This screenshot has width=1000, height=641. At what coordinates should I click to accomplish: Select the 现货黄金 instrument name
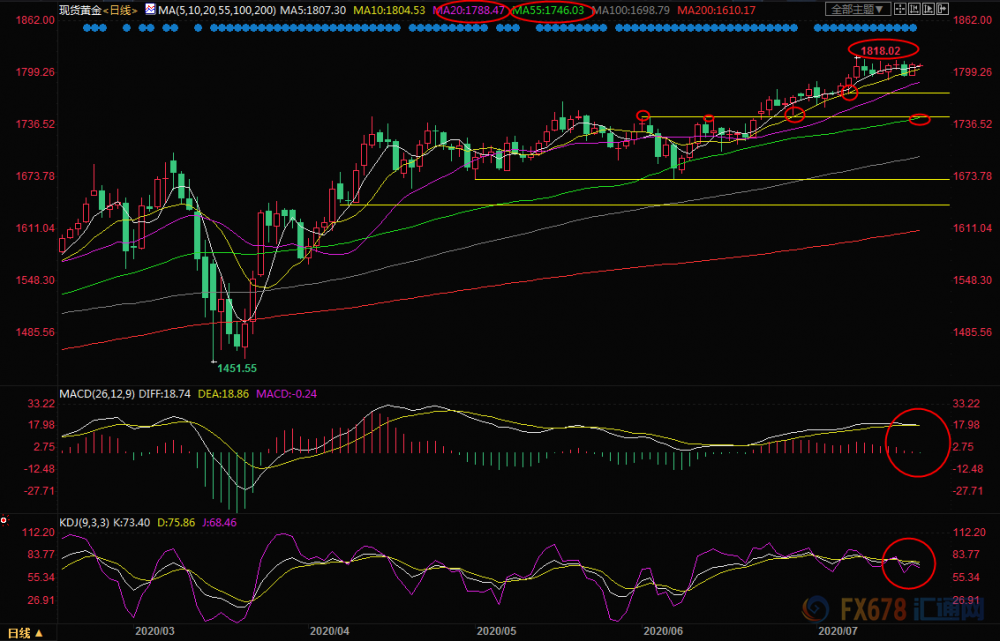point(80,10)
